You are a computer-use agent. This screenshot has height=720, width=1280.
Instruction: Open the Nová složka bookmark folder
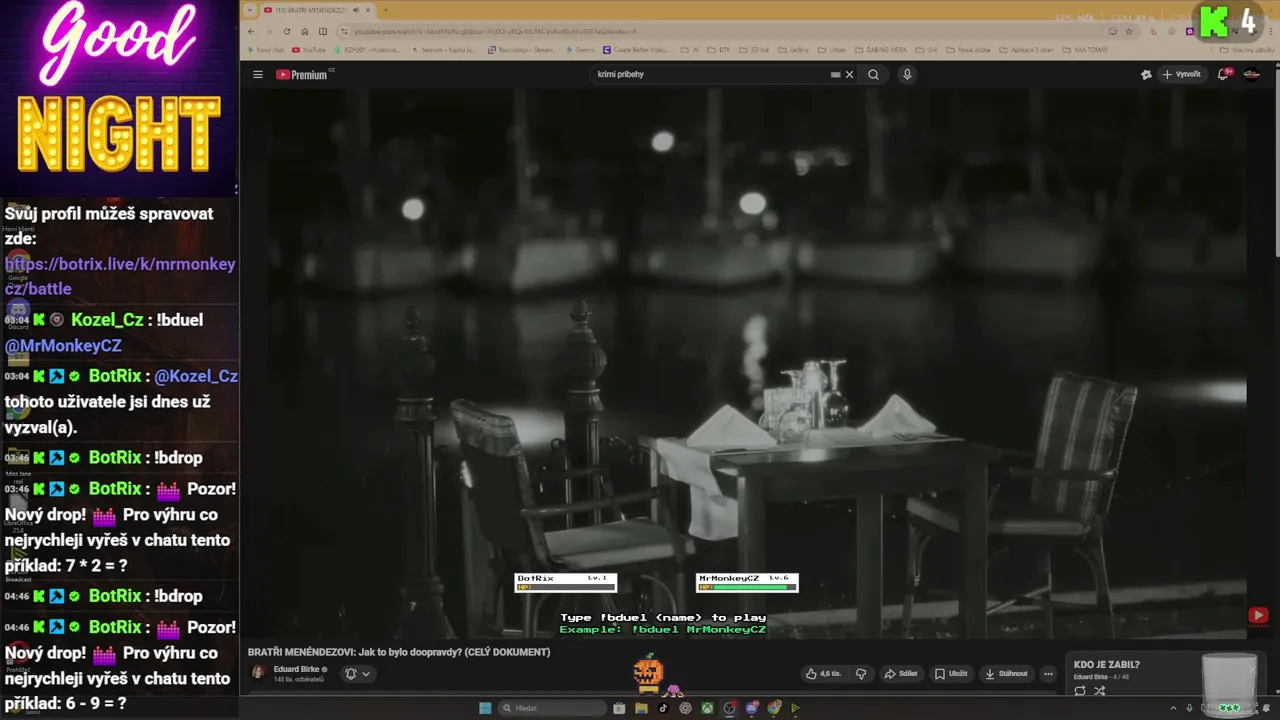[968, 50]
